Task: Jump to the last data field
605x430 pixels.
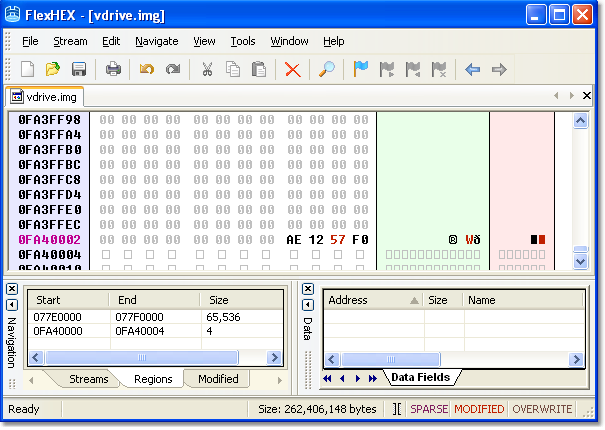Action: [x=372, y=378]
